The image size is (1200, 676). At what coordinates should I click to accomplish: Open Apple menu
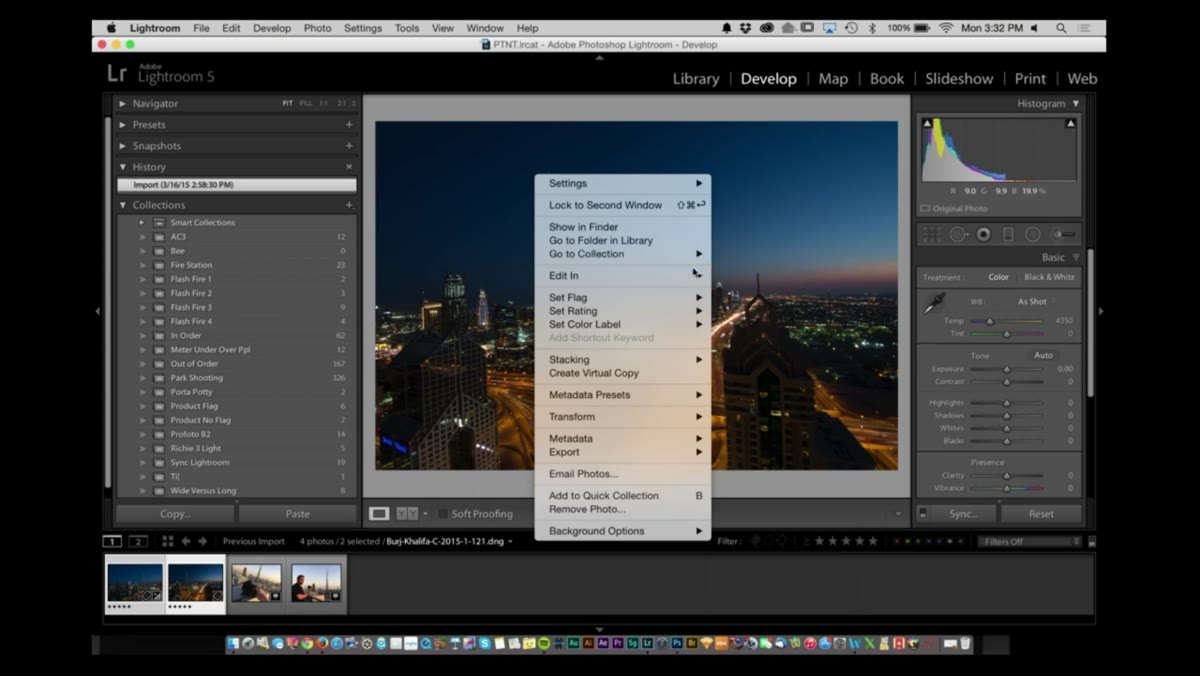(x=111, y=28)
